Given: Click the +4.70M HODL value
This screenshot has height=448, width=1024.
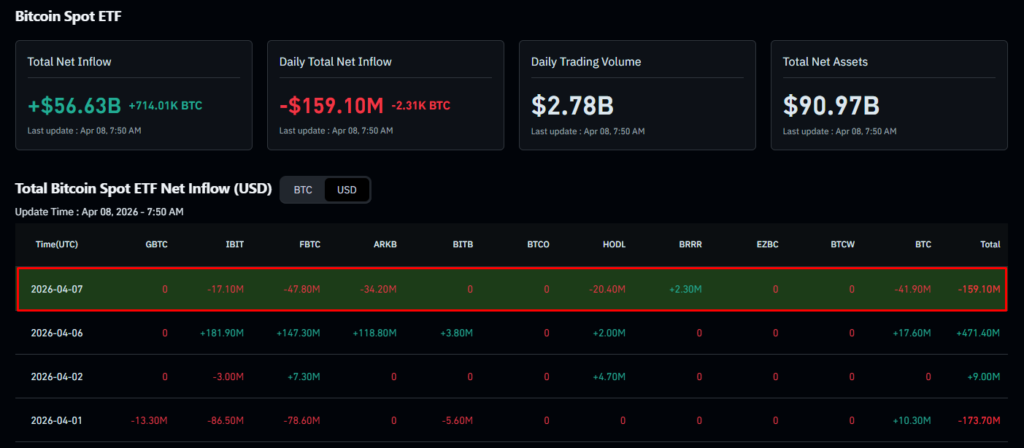Looking at the screenshot, I should point(609,377).
